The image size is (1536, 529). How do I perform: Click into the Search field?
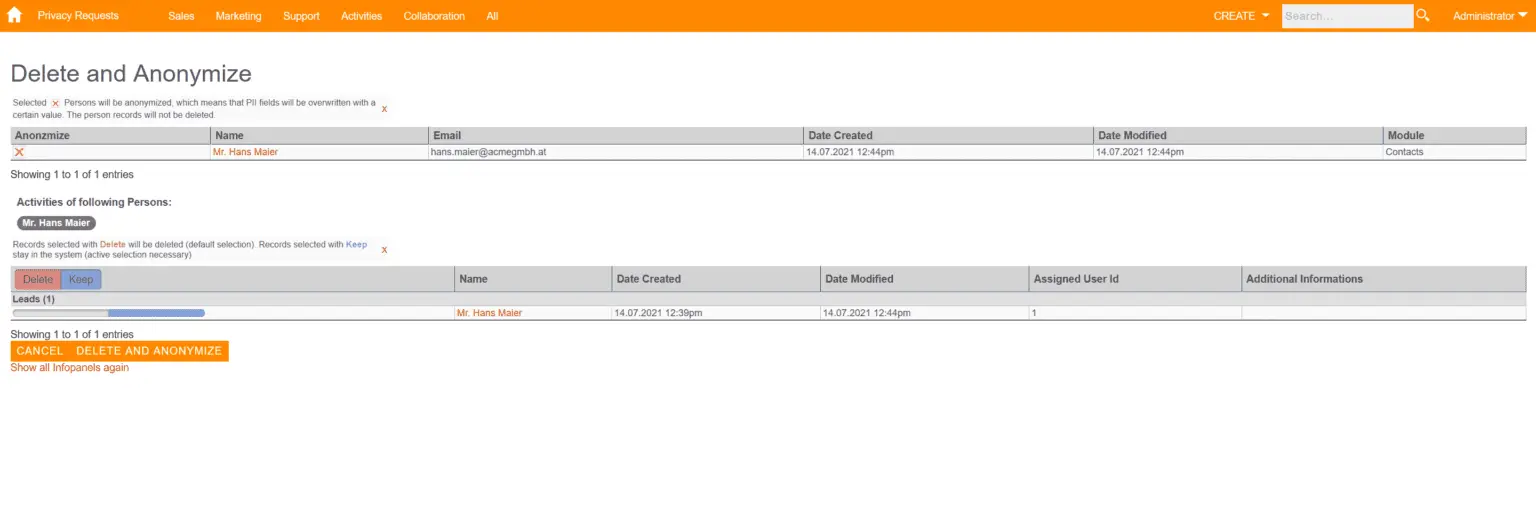[x=1347, y=16]
